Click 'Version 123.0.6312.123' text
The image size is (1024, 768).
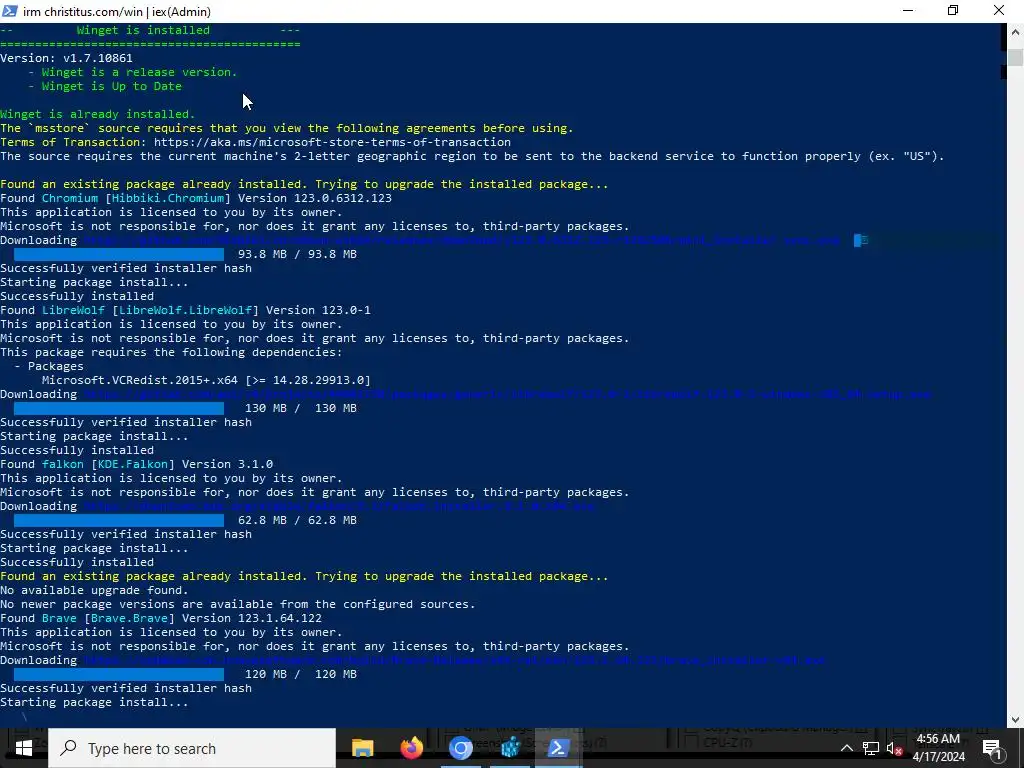click(315, 198)
